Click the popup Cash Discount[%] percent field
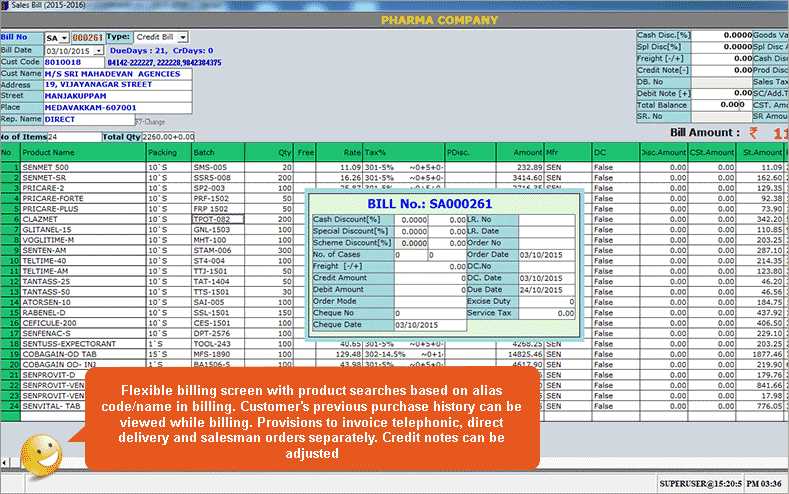Image resolution: width=789 pixels, height=494 pixels. [411, 220]
